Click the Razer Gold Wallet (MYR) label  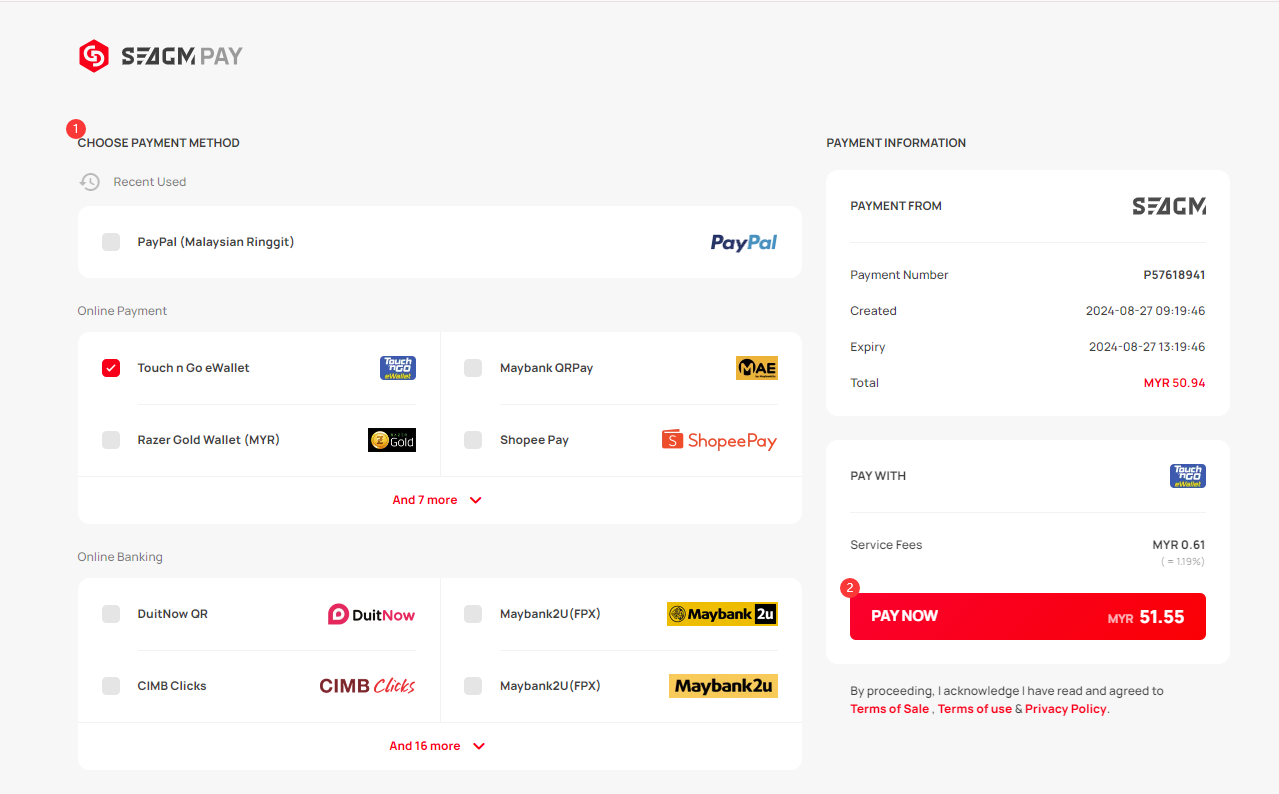209,440
